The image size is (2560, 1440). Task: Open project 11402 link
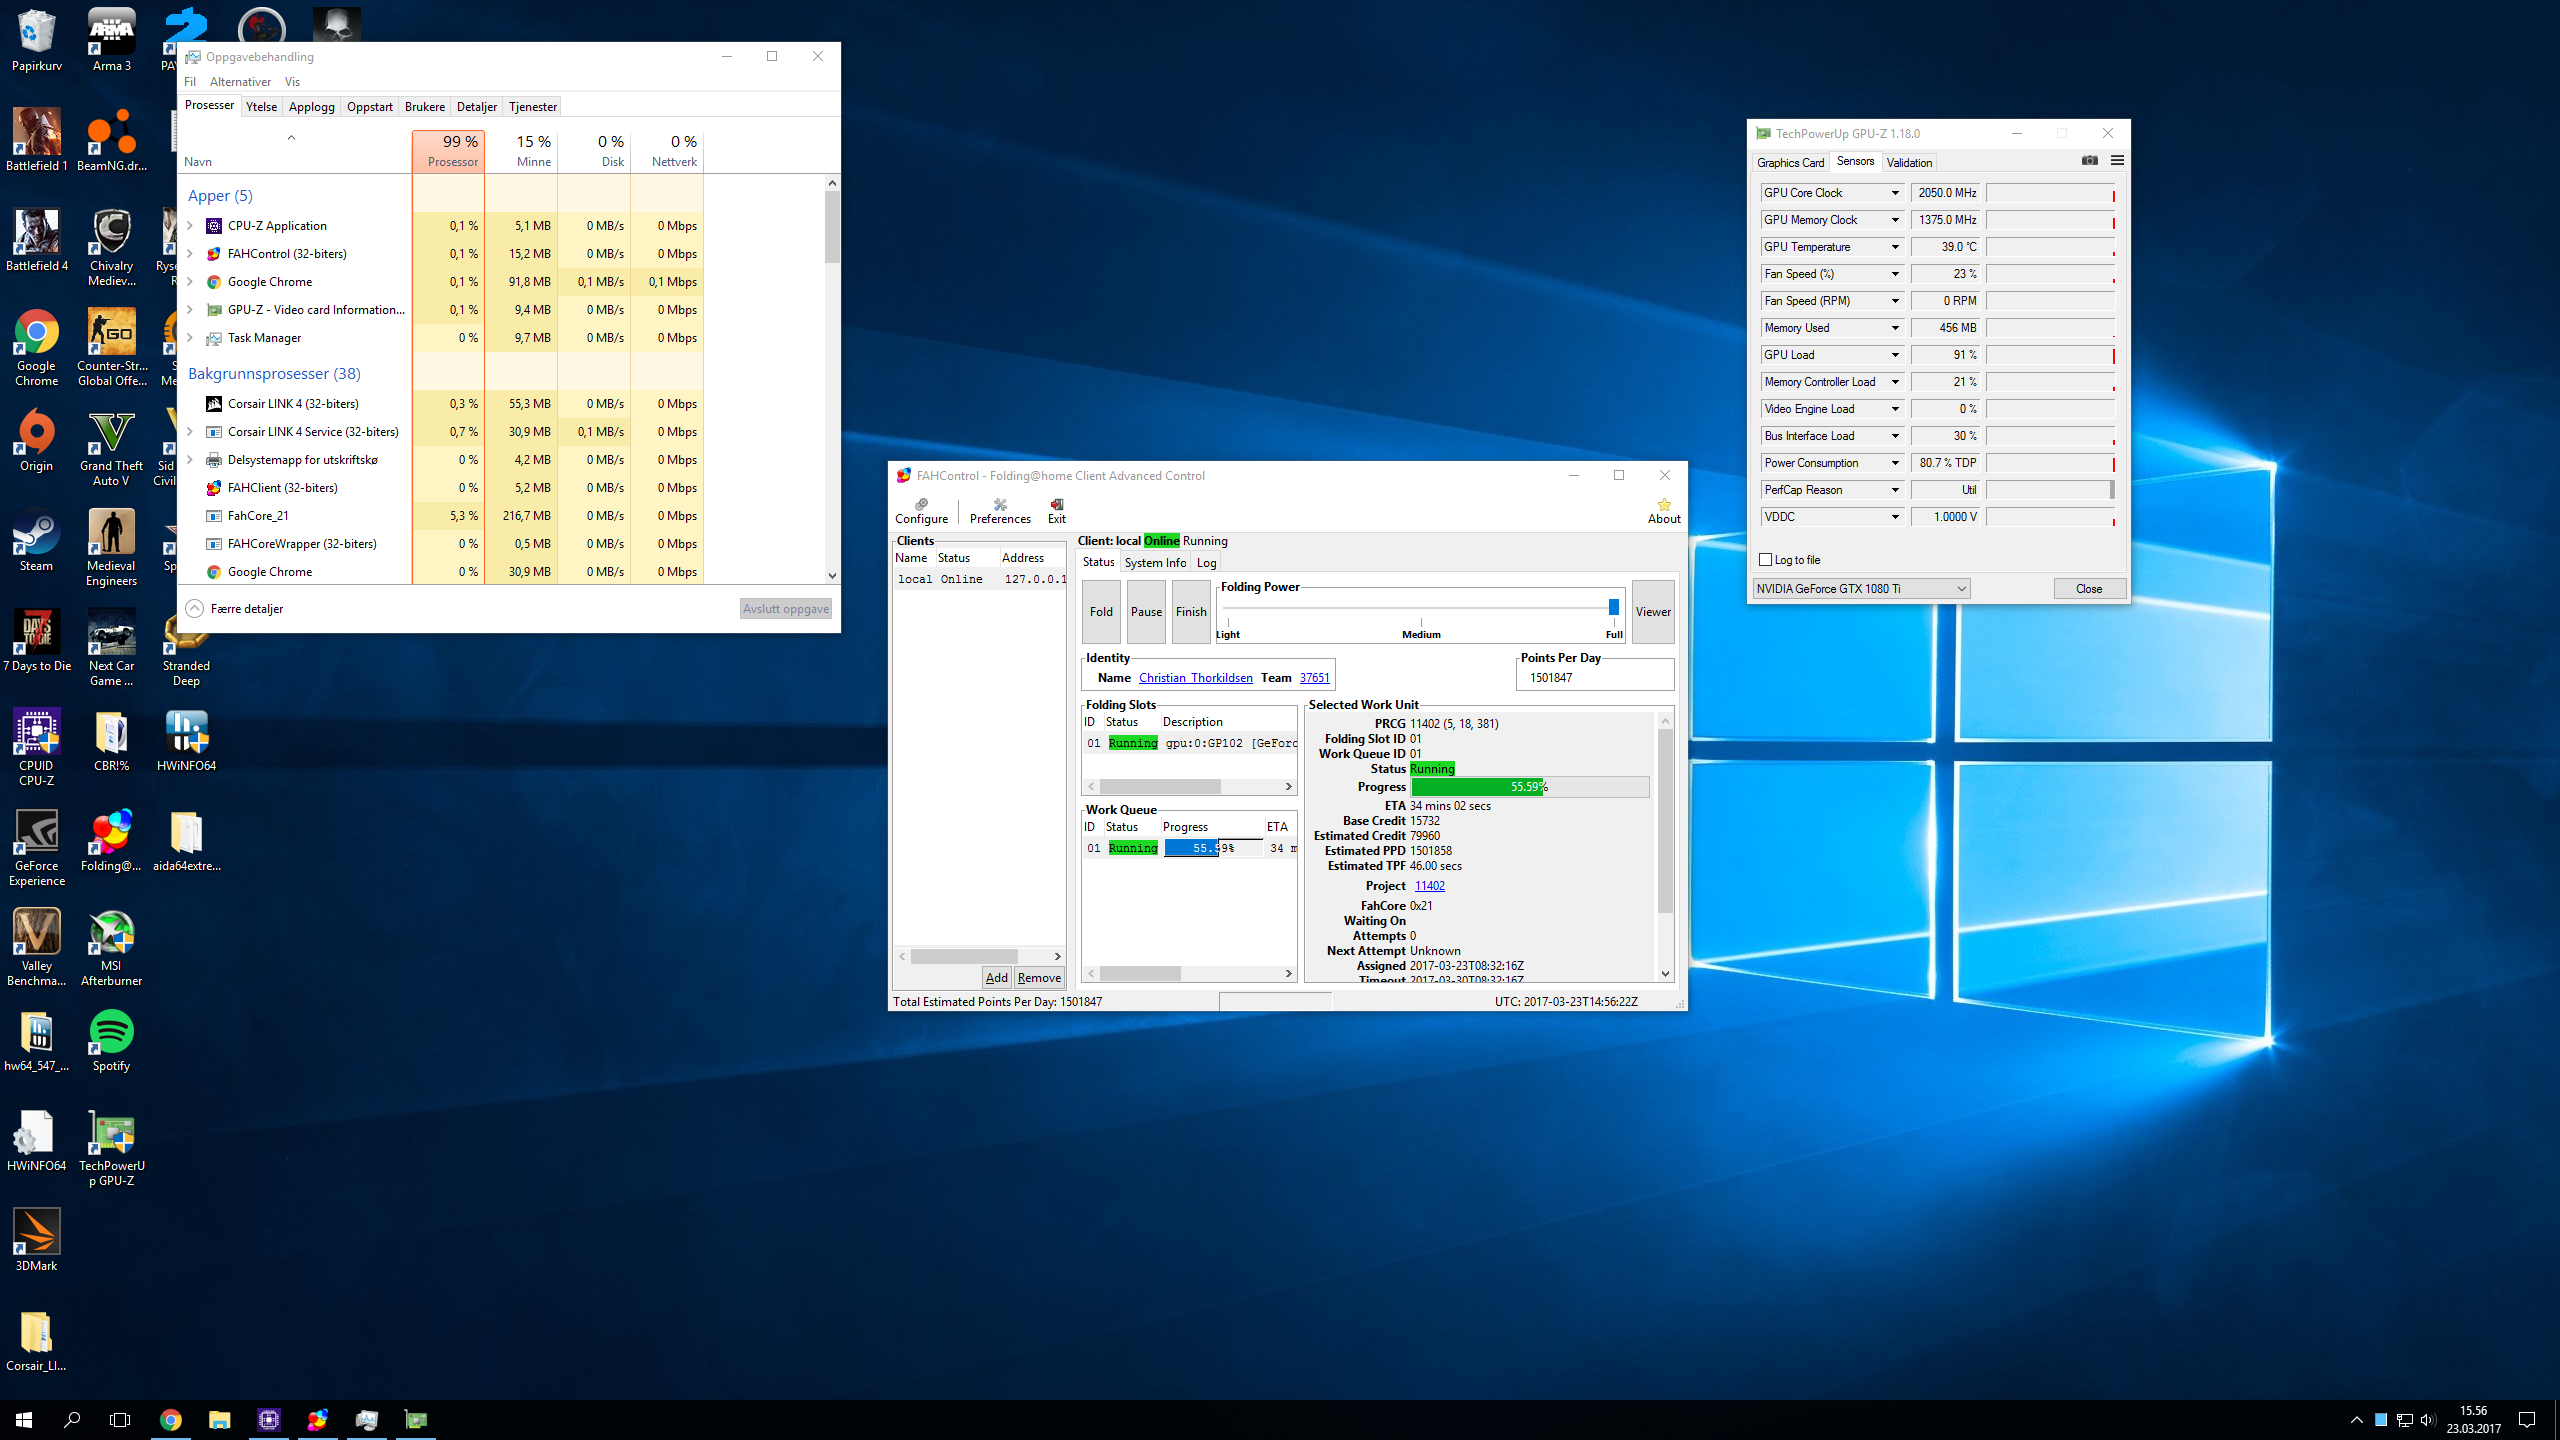(x=1429, y=886)
